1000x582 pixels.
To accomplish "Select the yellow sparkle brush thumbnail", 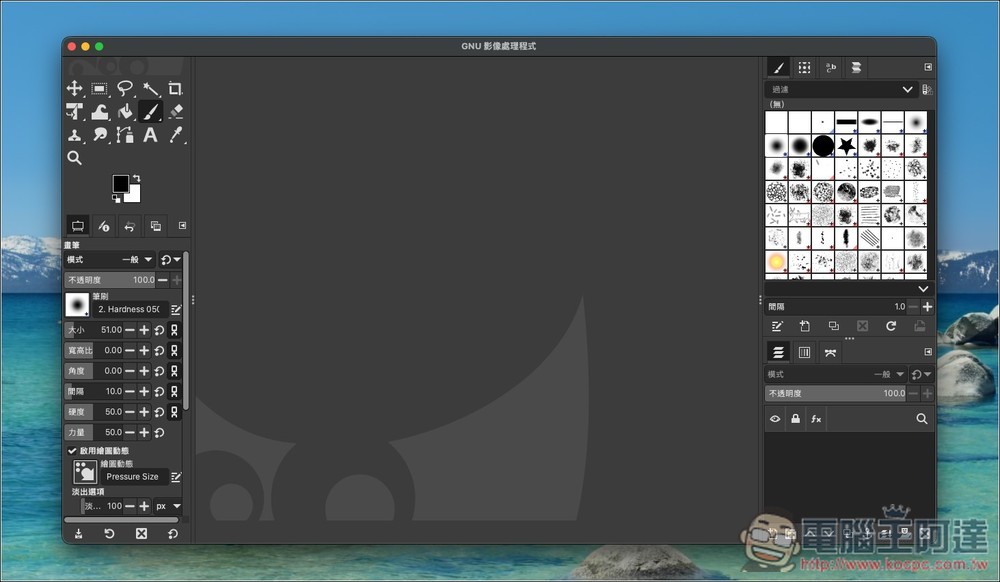I will (x=776, y=261).
